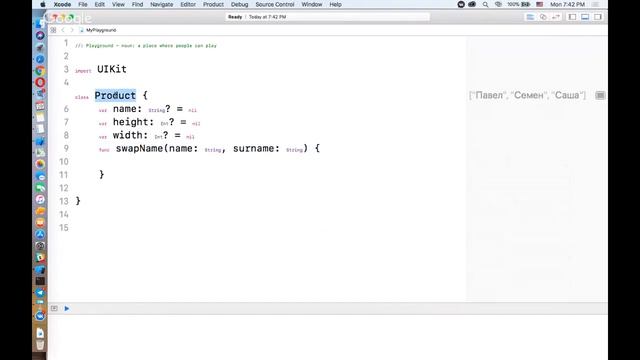Open the Editor menu
This screenshot has width=640, height=360.
pos(188,4)
